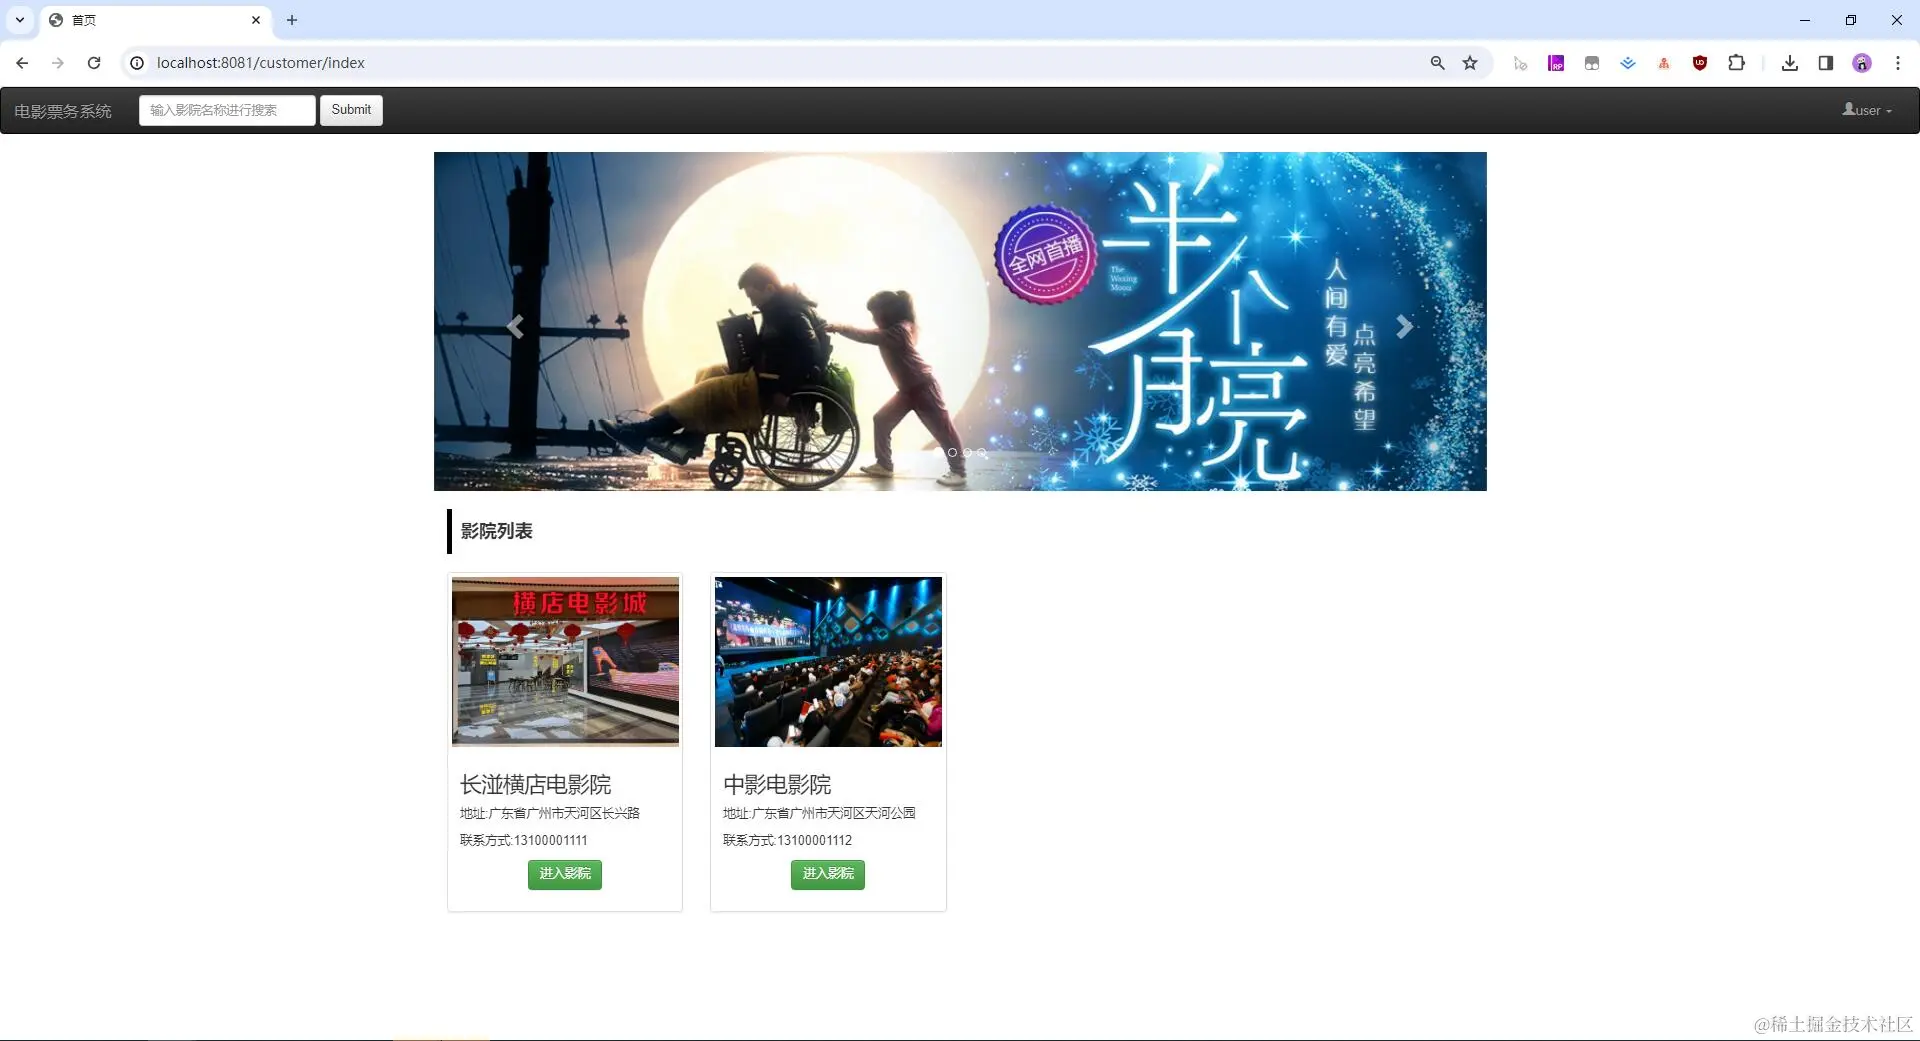
Task: Click the 电影票务系统 brand link
Action: 63,111
